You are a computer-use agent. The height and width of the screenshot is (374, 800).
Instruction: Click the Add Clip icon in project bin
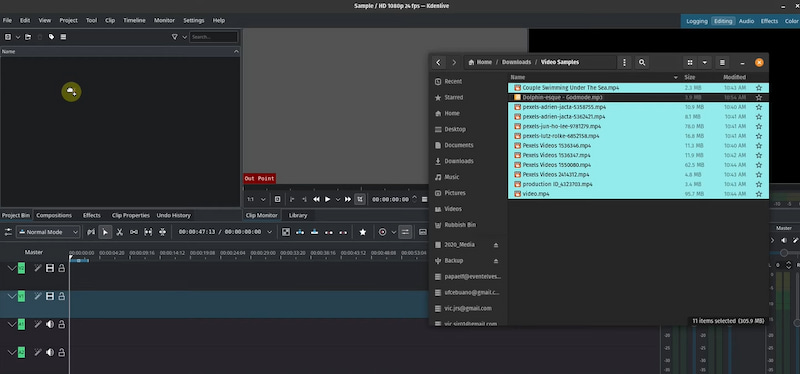(8, 37)
